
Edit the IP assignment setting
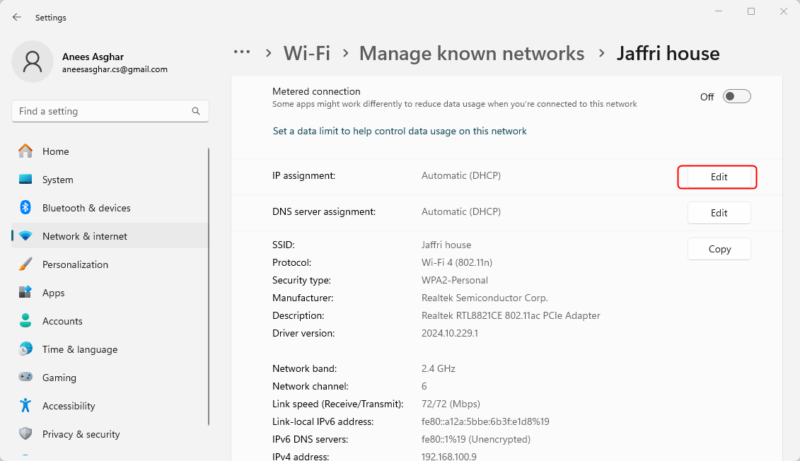click(718, 177)
